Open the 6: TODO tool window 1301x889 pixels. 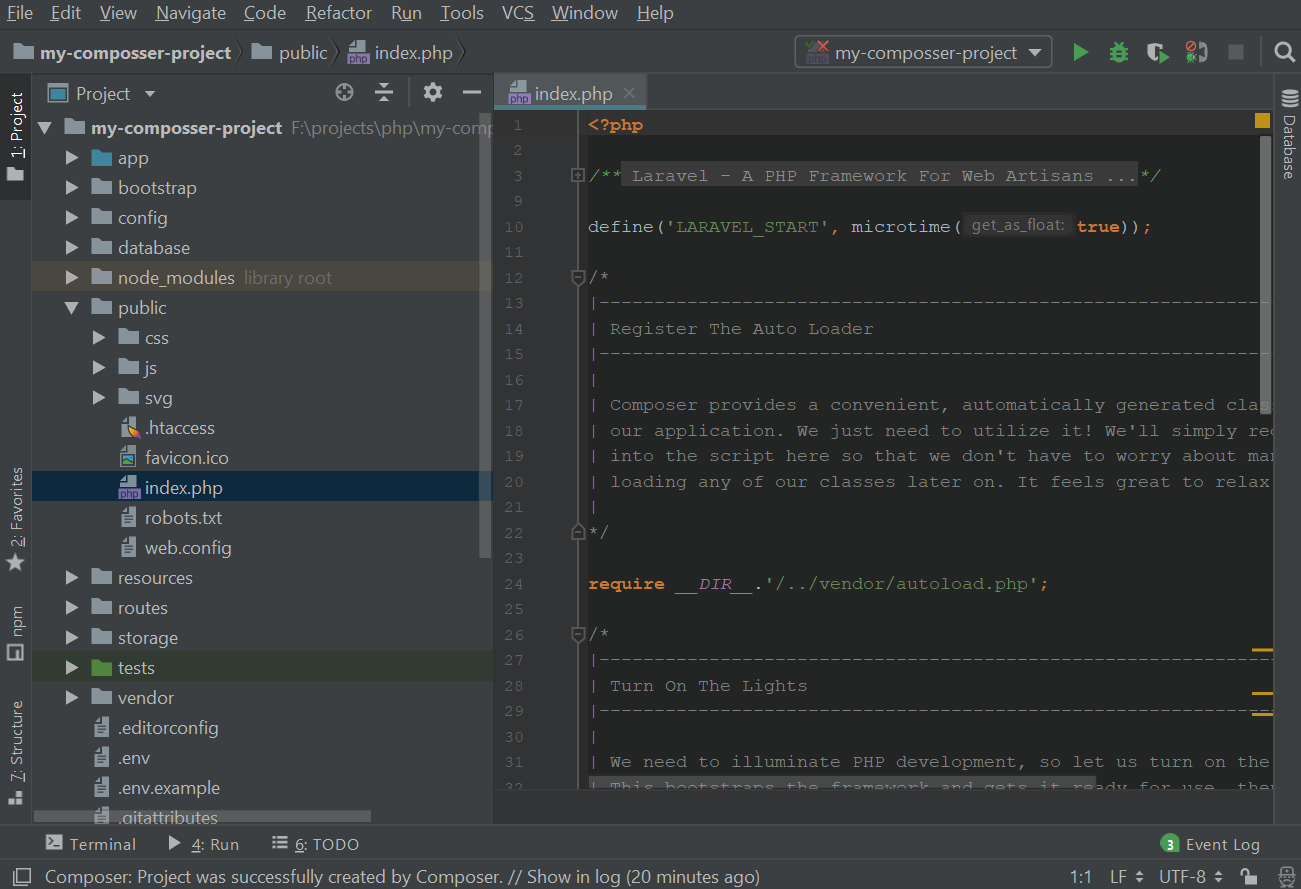tap(315, 844)
